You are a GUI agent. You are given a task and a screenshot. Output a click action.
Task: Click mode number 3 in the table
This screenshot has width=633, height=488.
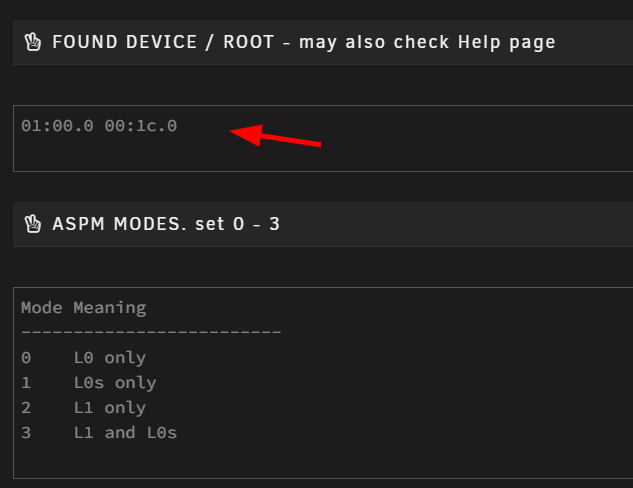pyautogui.click(x=26, y=433)
